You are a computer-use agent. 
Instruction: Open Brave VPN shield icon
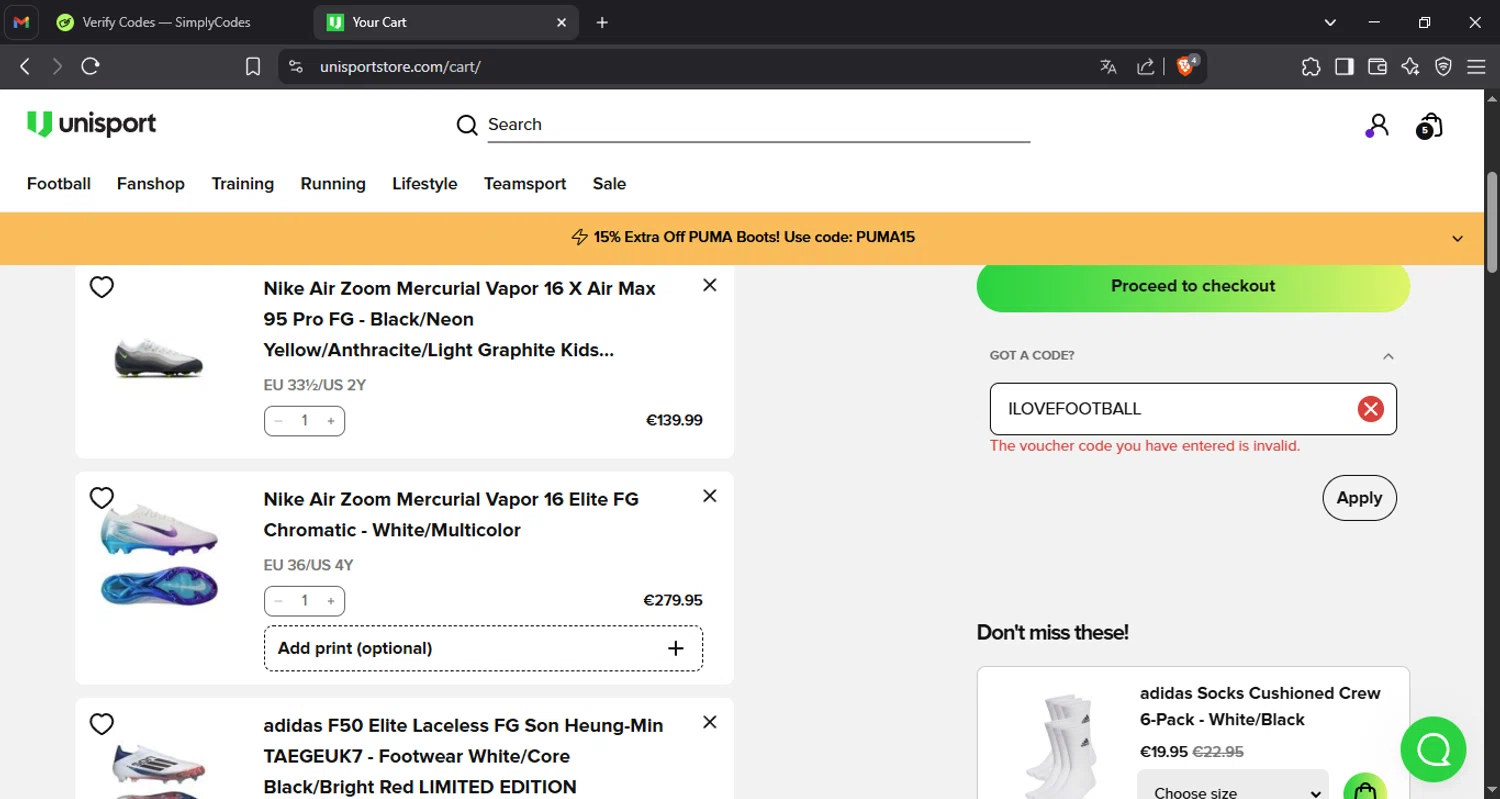coord(1443,66)
